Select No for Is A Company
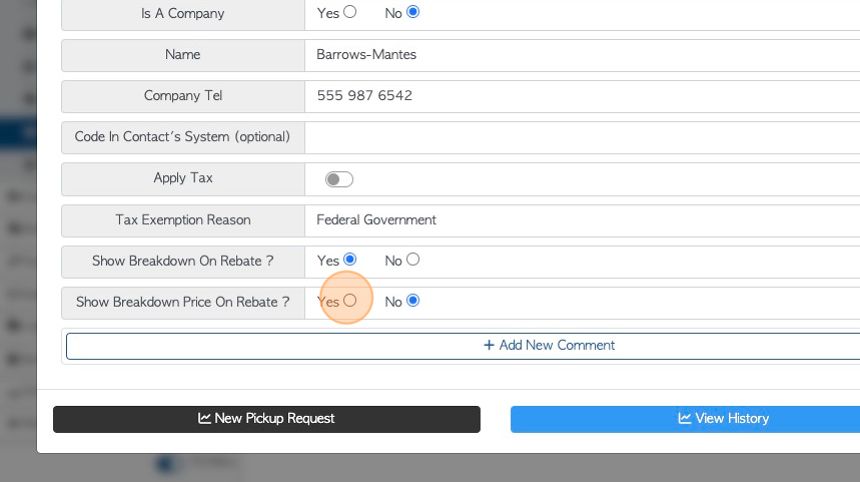860x482 pixels. pos(413,12)
